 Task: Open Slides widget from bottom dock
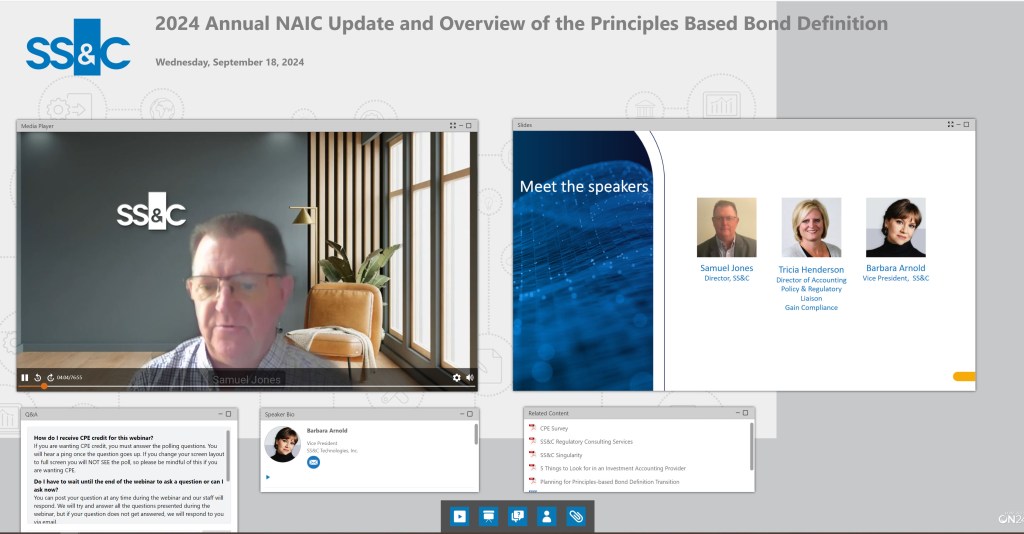coord(488,516)
